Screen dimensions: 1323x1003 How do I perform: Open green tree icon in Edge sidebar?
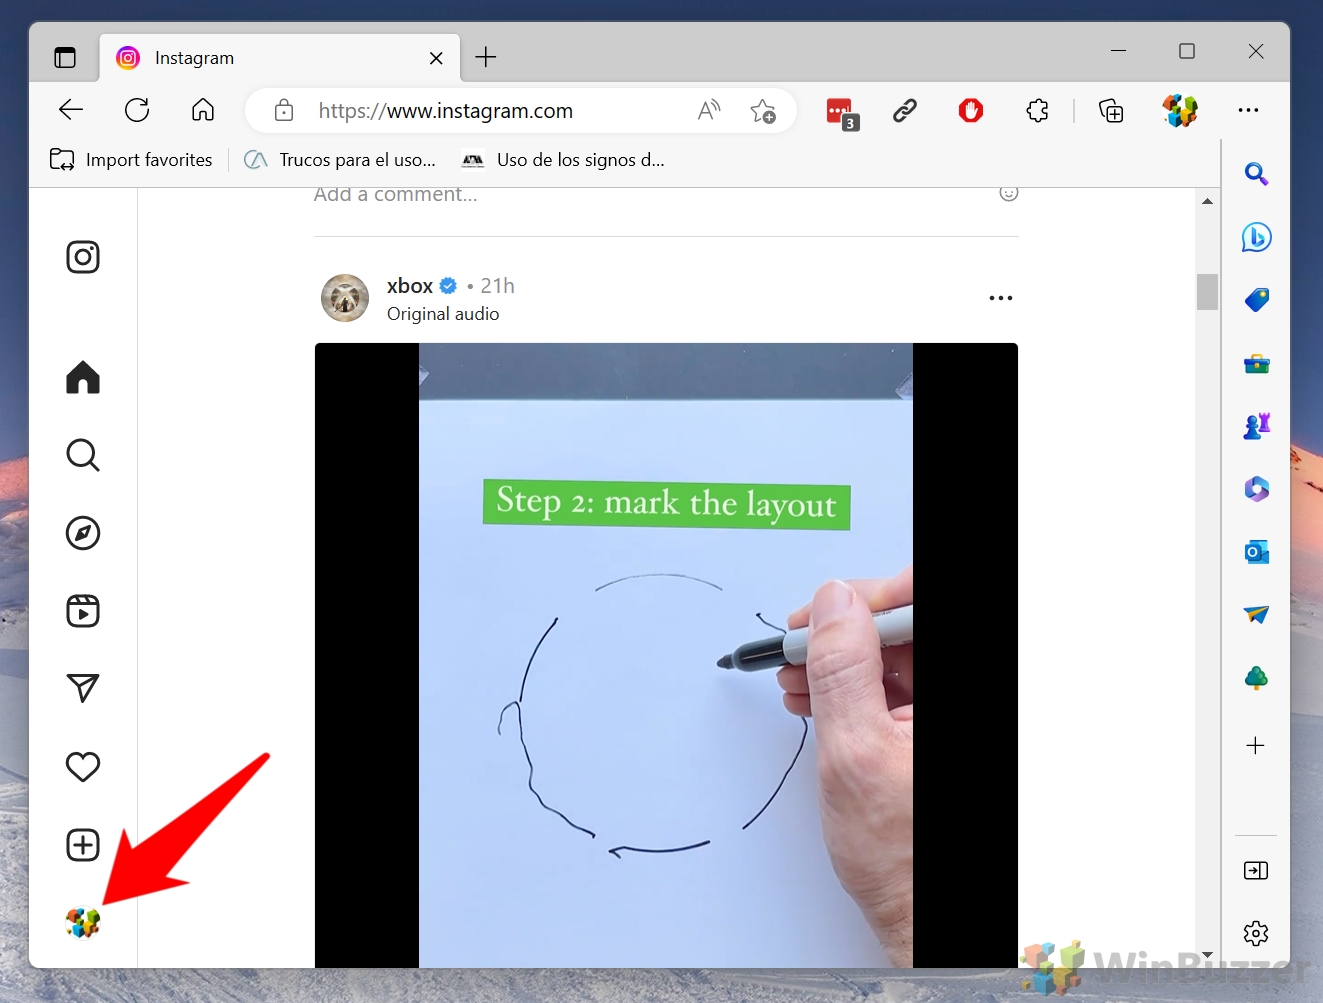pyautogui.click(x=1256, y=679)
